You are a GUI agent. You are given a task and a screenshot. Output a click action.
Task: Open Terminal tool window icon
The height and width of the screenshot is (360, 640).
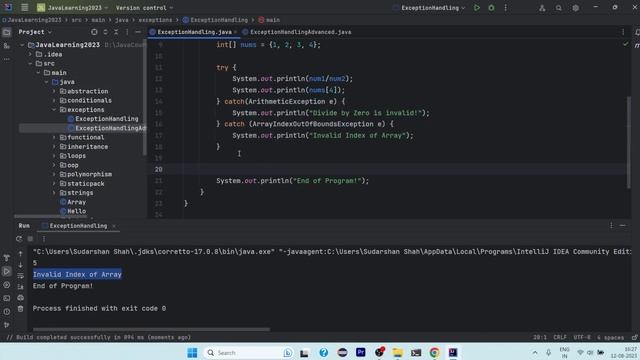(x=7, y=298)
